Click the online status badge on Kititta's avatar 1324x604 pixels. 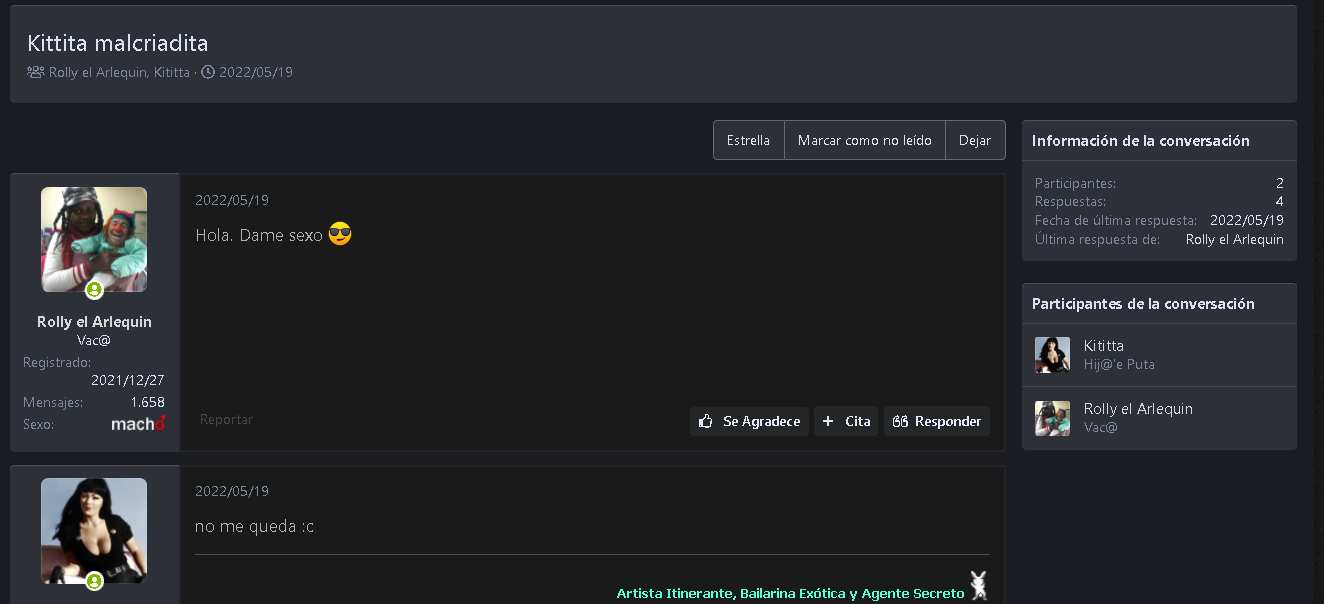point(94,581)
